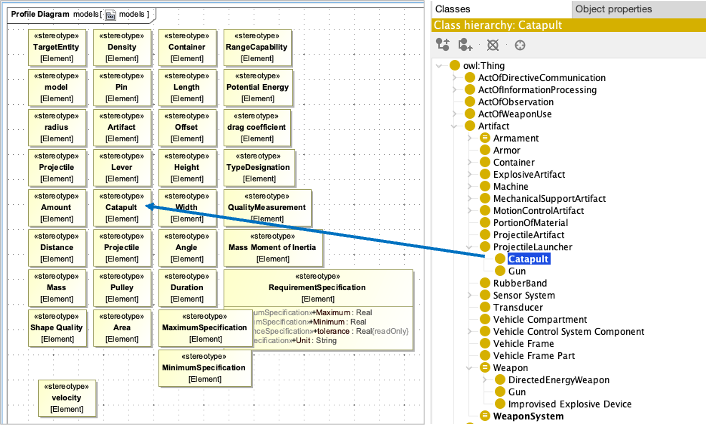Open the Classes tab
This screenshot has width=706, height=425.
point(453,9)
